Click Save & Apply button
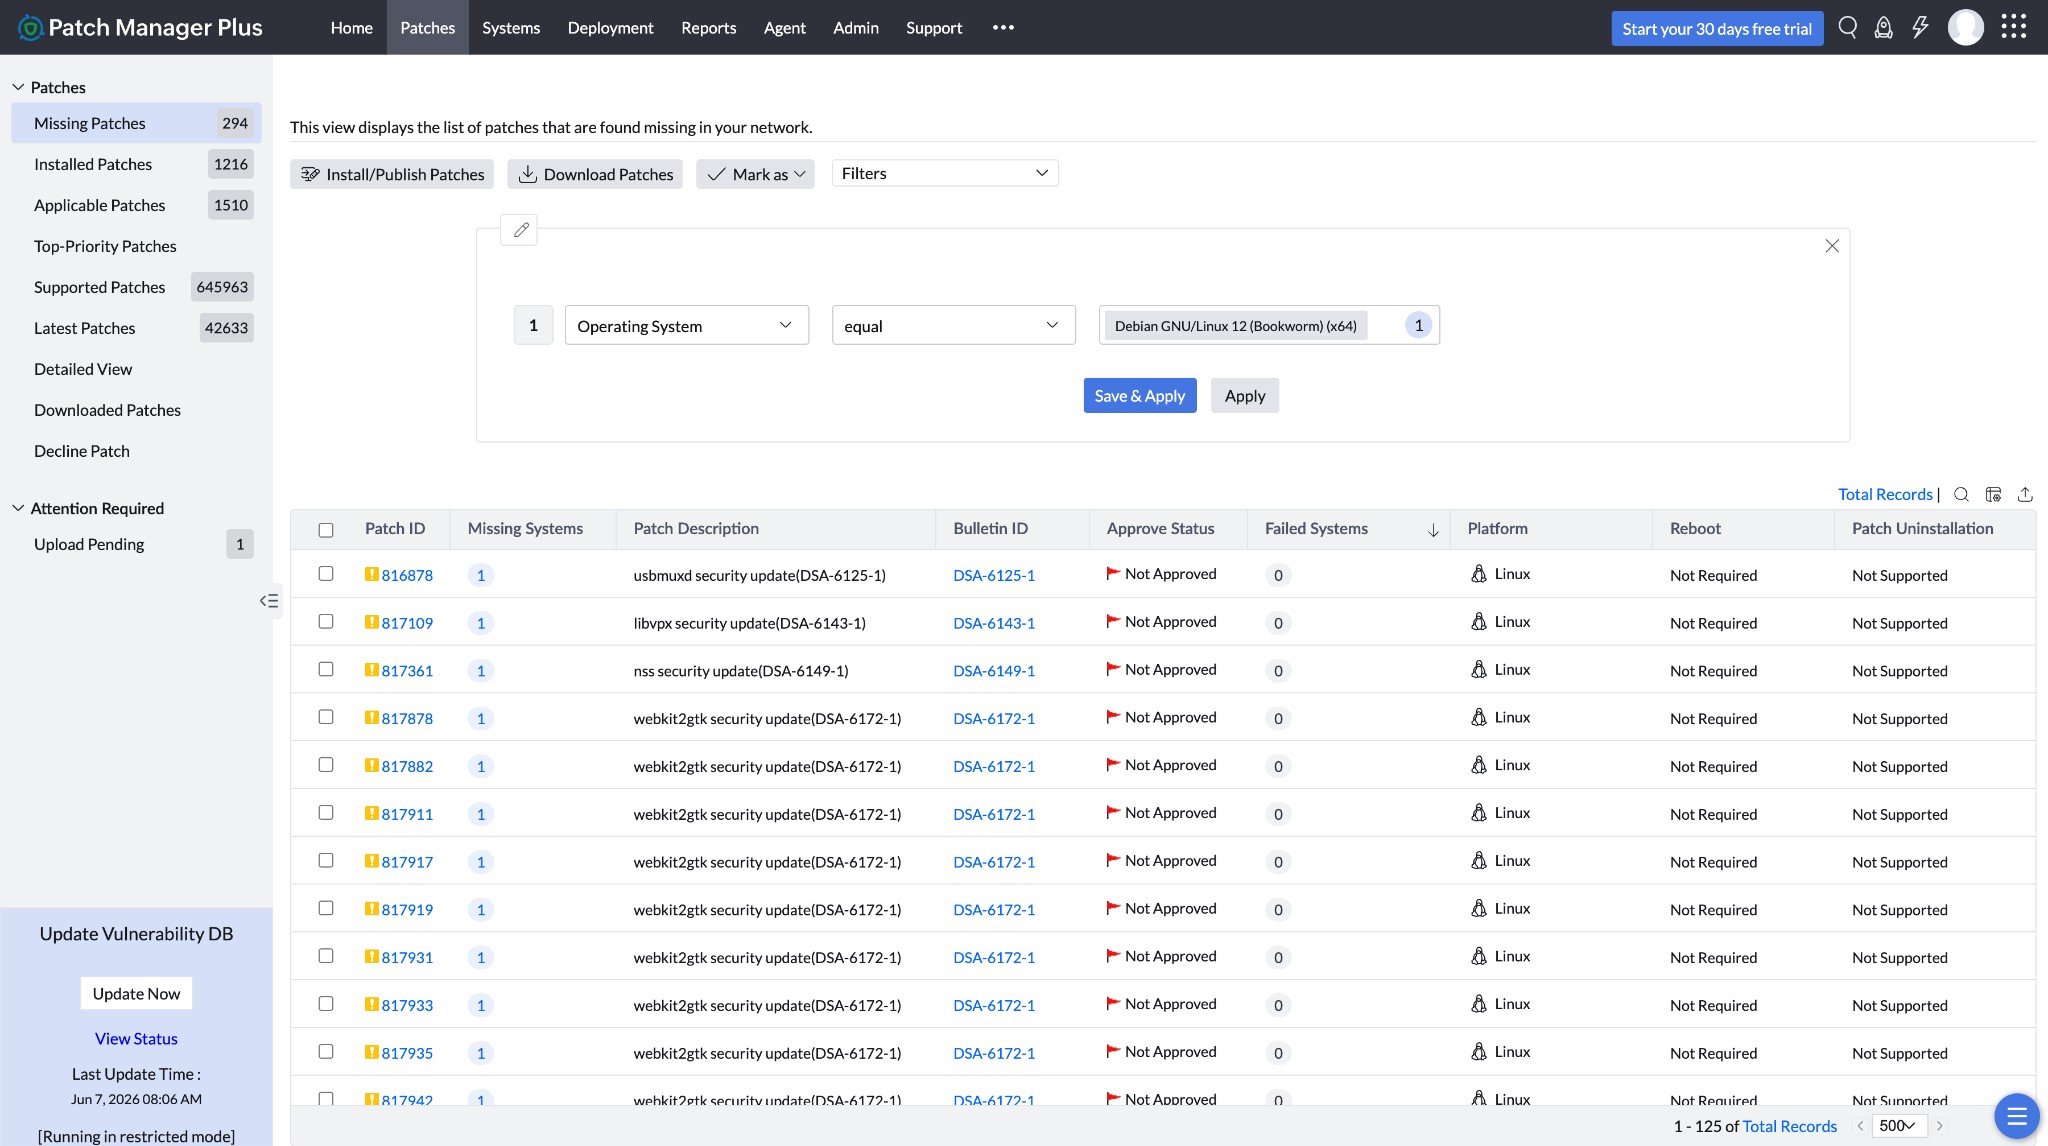The width and height of the screenshot is (2048, 1146). pyautogui.click(x=1140, y=396)
